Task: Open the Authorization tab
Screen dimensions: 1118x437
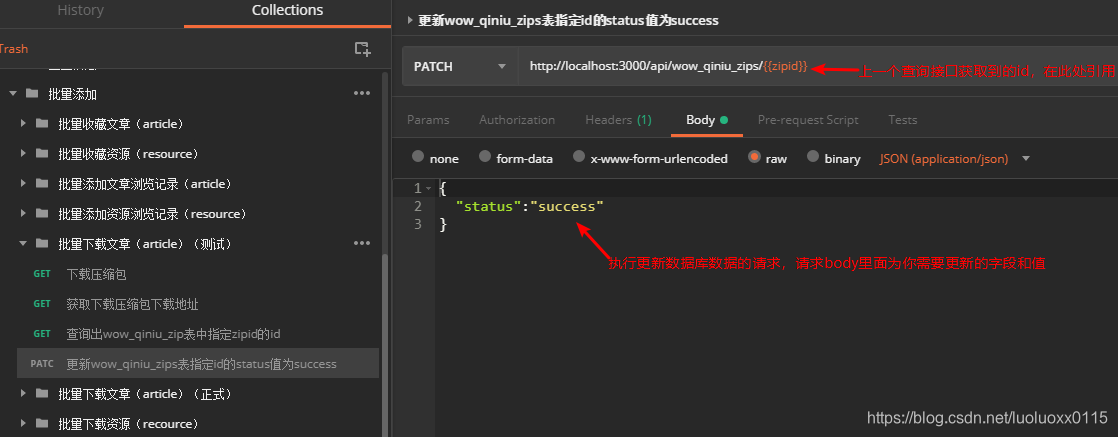Action: [x=517, y=120]
